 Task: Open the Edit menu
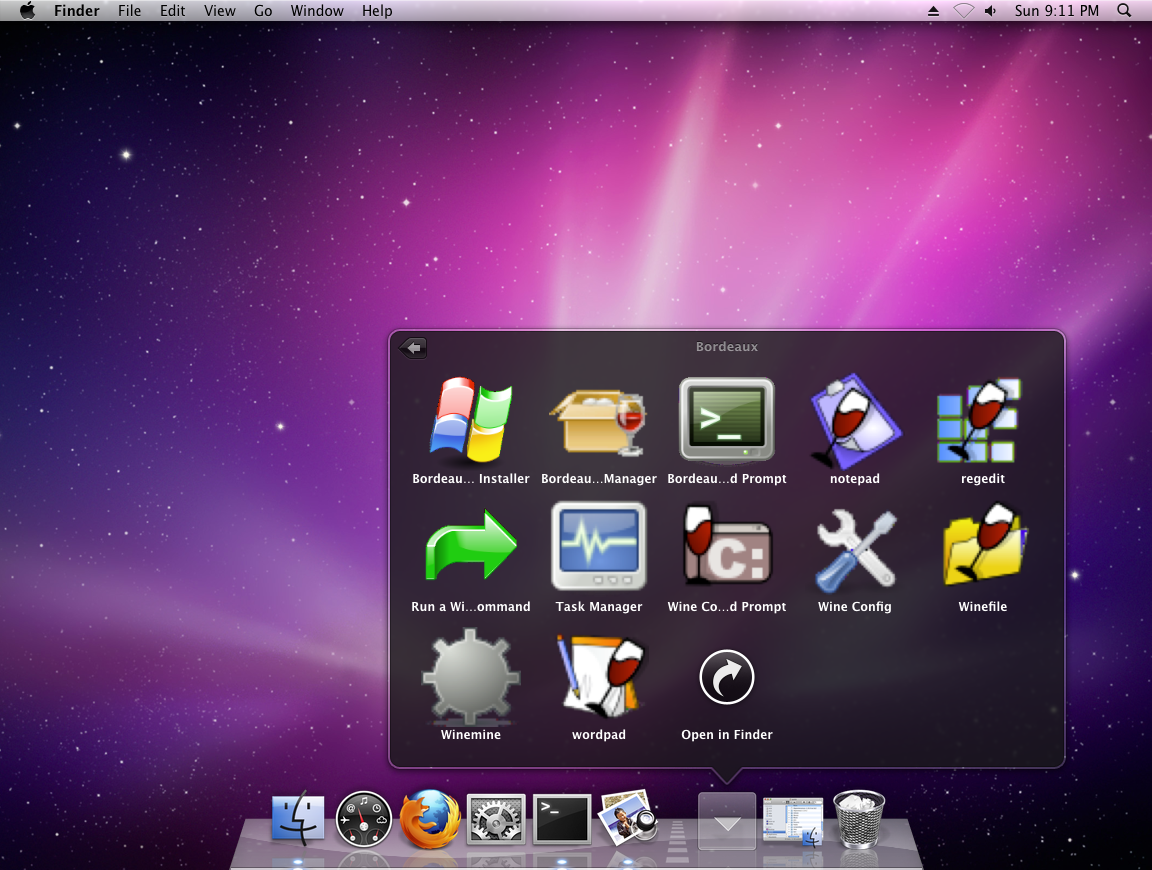pyautogui.click(x=173, y=10)
